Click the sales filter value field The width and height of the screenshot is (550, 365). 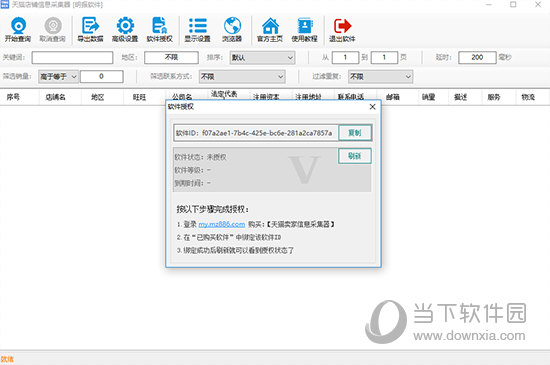pyautogui.click(x=102, y=76)
